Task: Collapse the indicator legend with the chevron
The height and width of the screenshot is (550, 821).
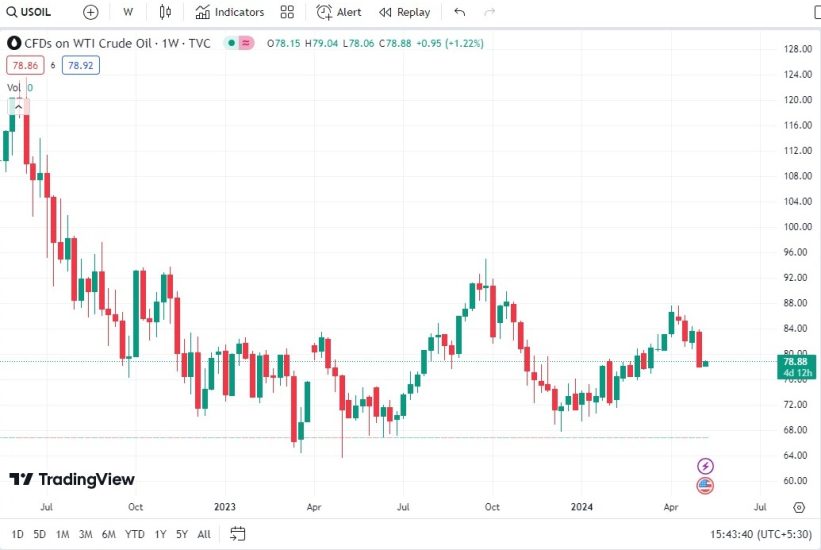Action: [x=17, y=106]
